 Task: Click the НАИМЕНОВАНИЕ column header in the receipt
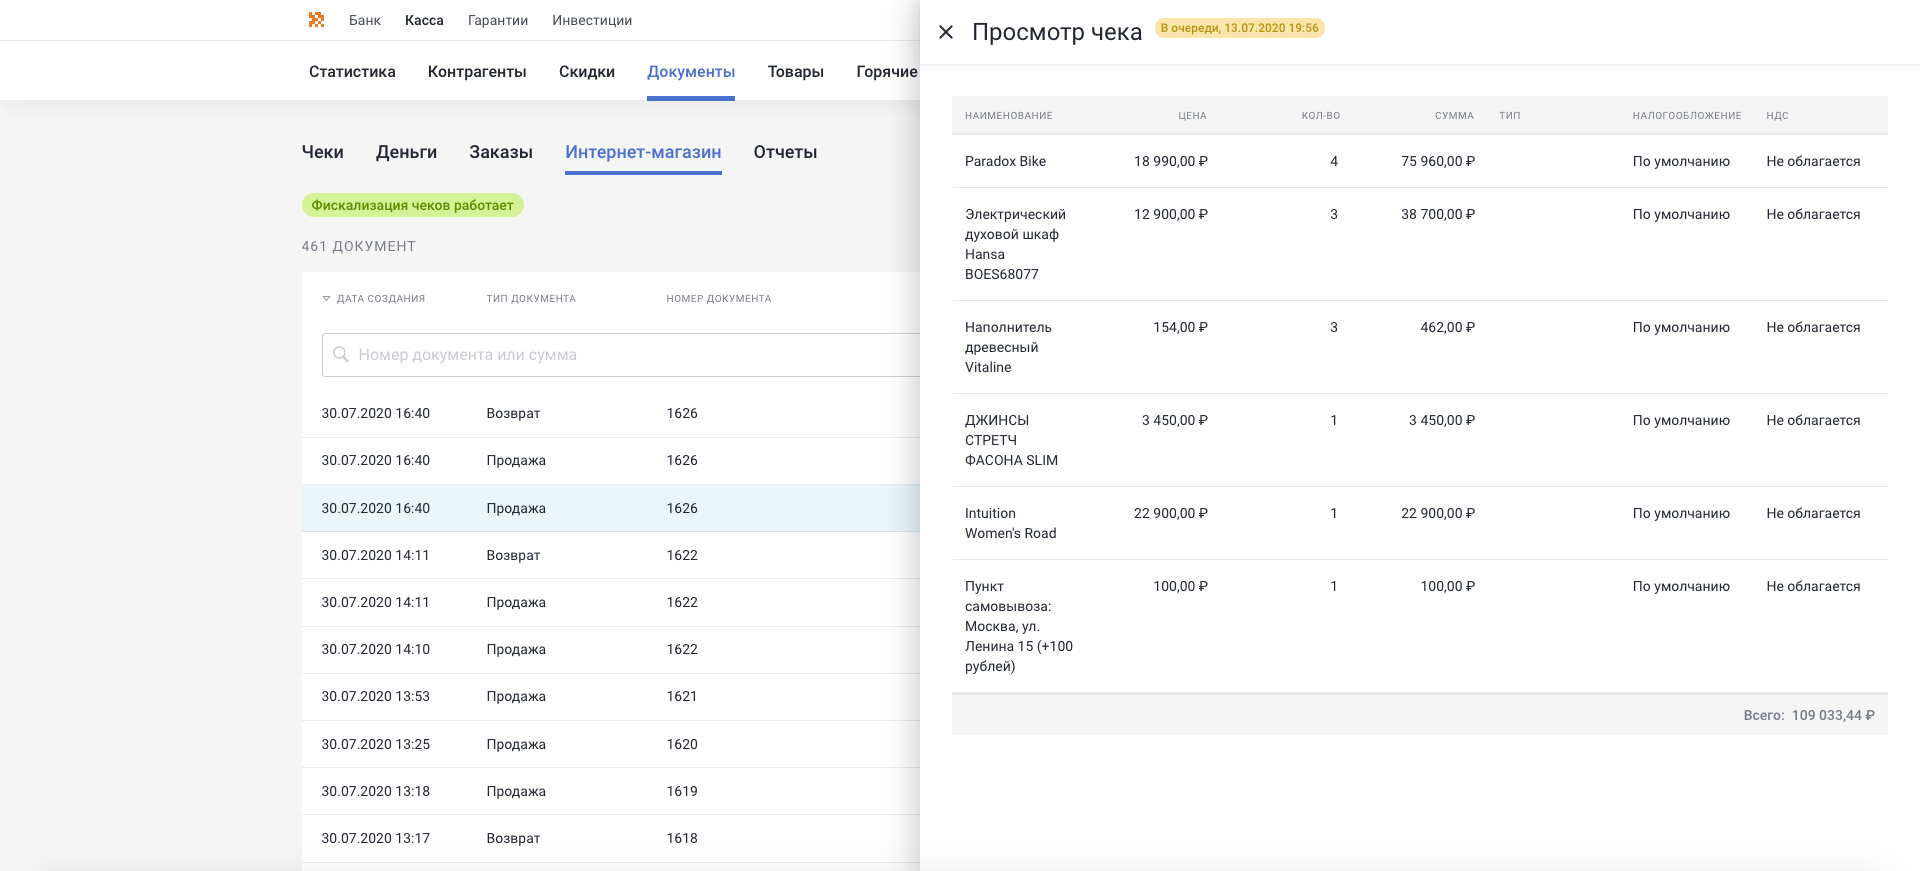(x=1009, y=116)
